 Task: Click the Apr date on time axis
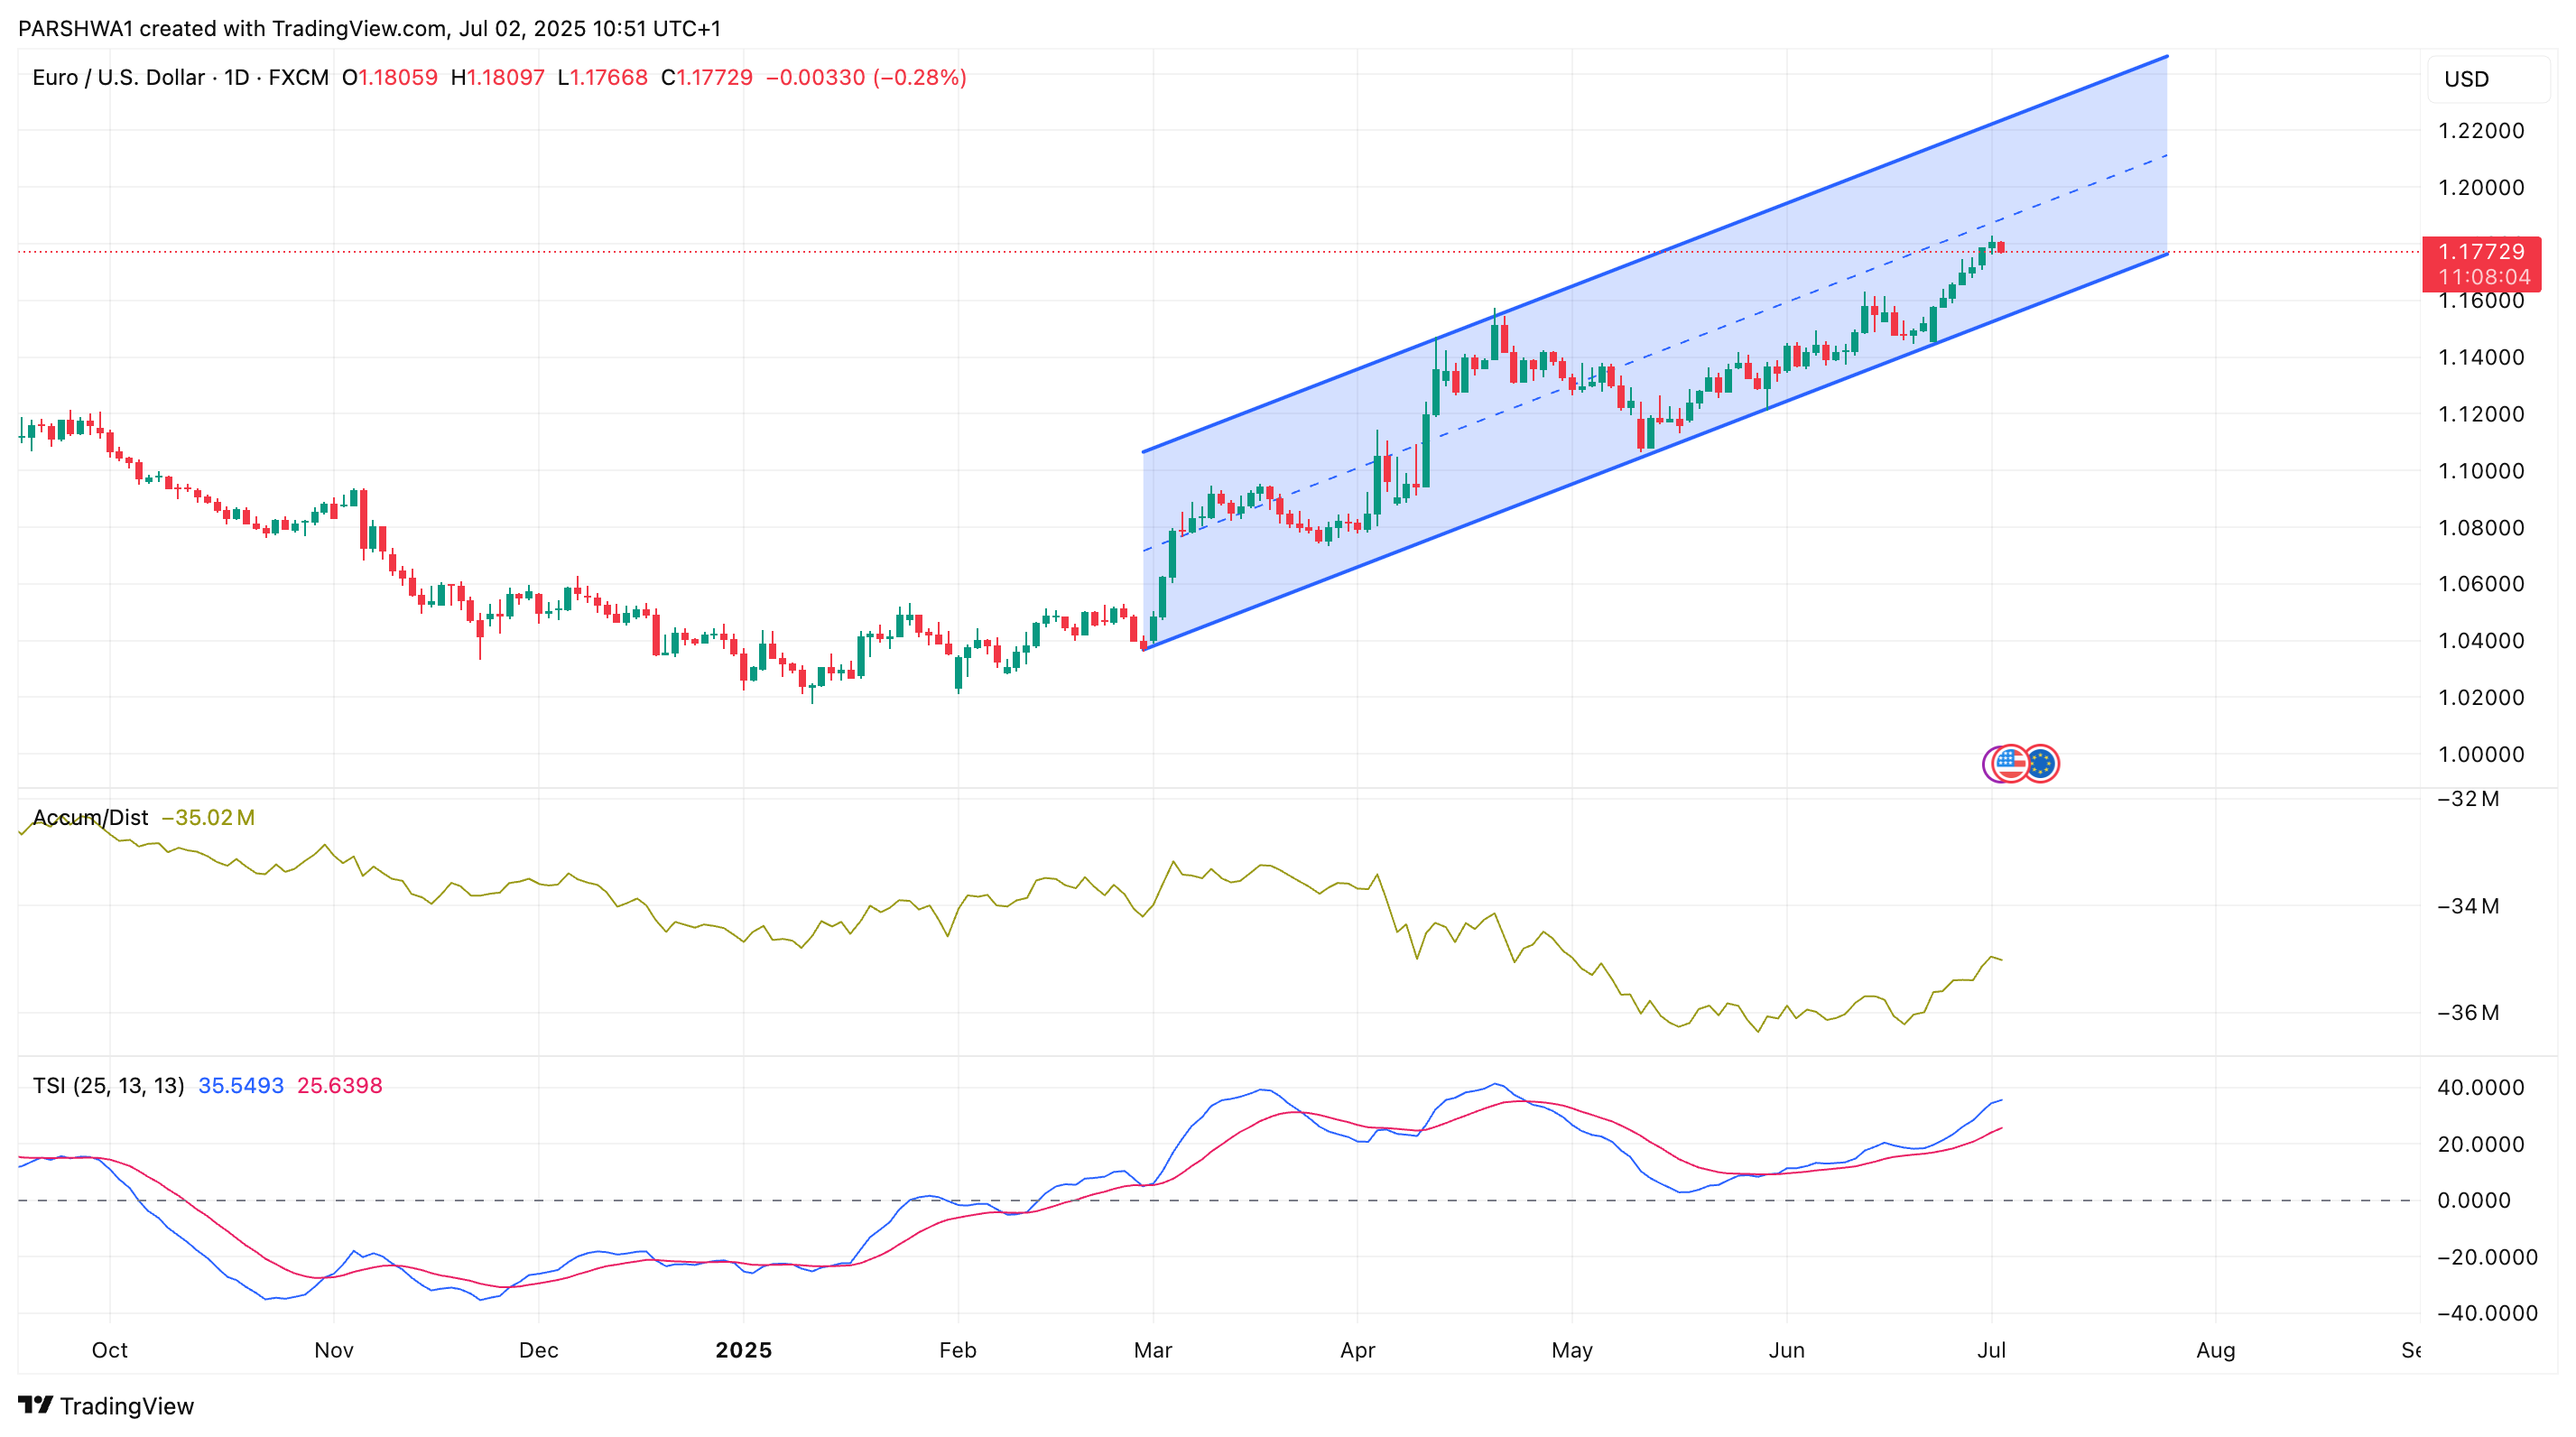(1357, 1350)
